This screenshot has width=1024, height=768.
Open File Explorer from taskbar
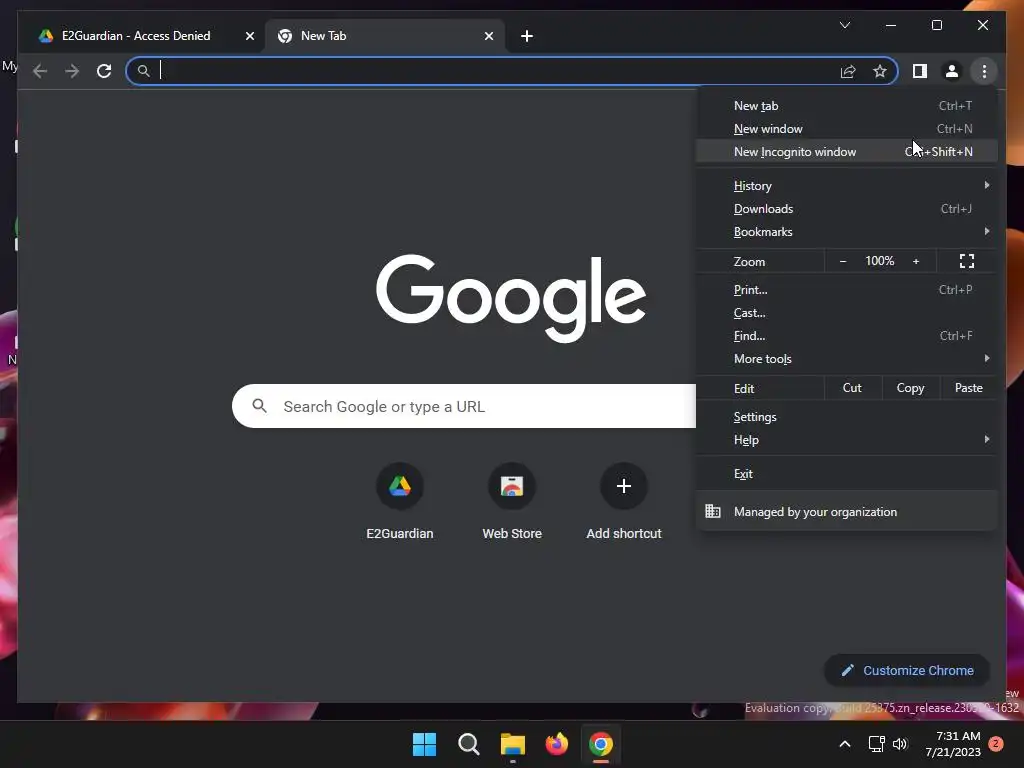tap(513, 744)
